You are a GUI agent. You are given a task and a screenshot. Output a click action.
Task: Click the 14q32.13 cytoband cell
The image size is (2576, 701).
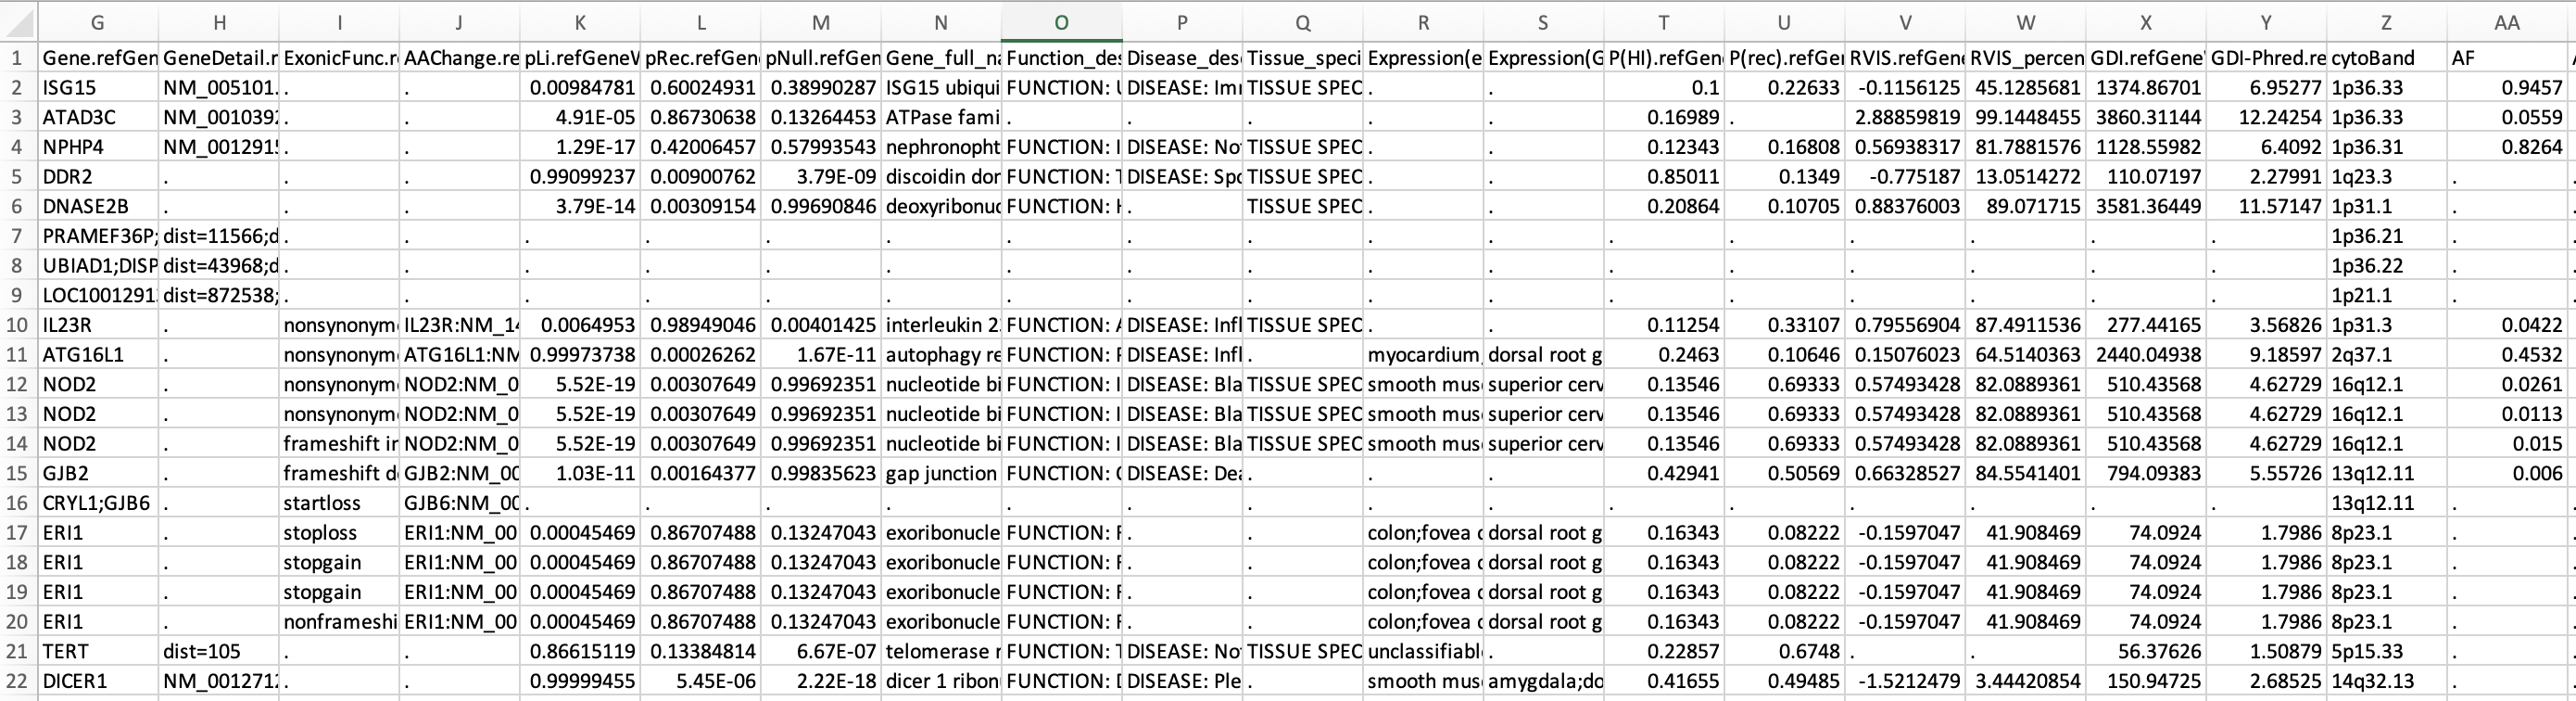(x=2387, y=681)
